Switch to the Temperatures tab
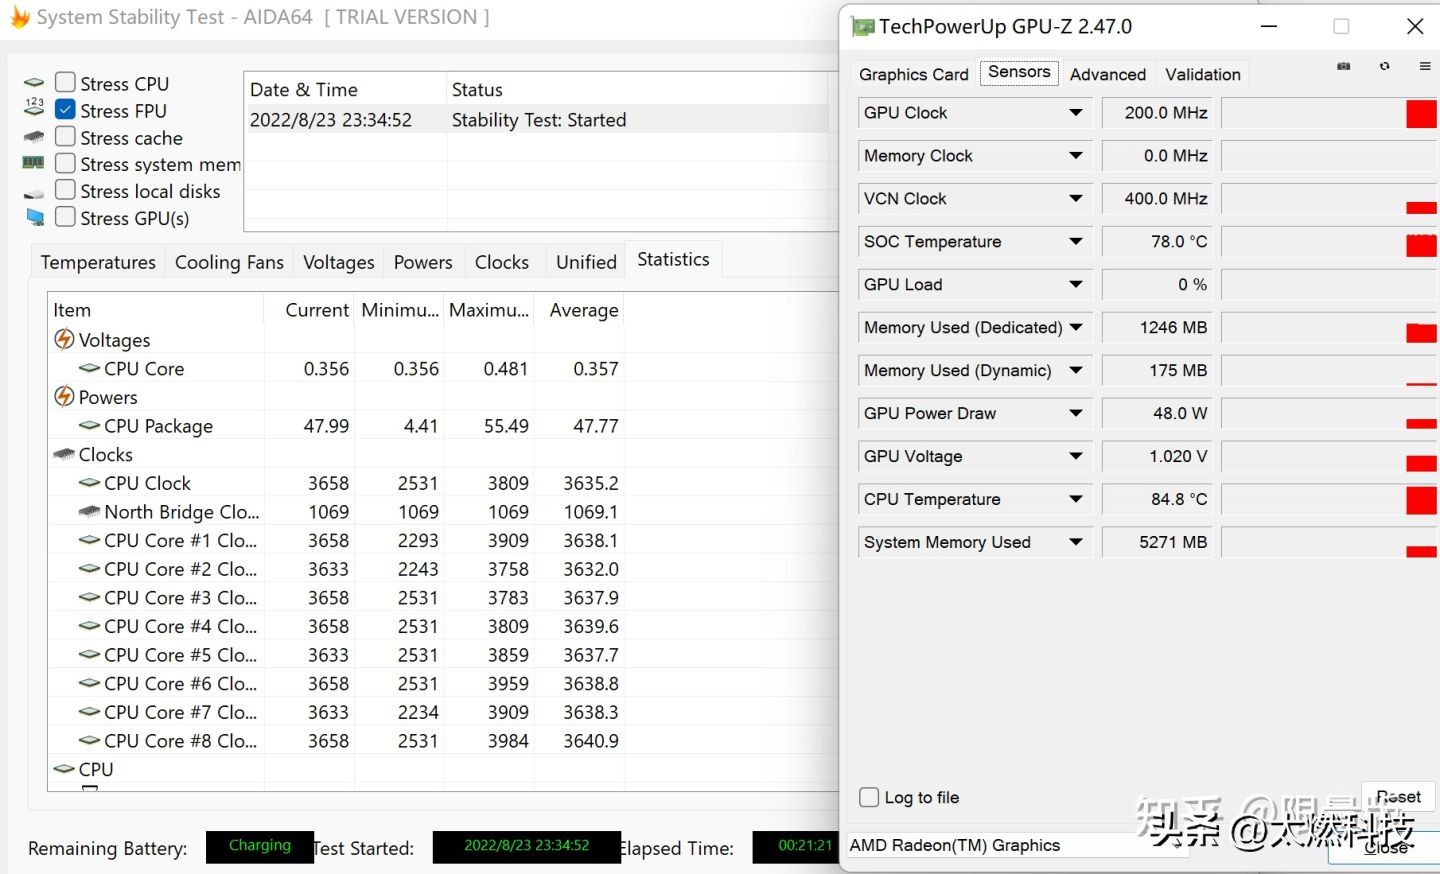1440x874 pixels. (x=98, y=262)
